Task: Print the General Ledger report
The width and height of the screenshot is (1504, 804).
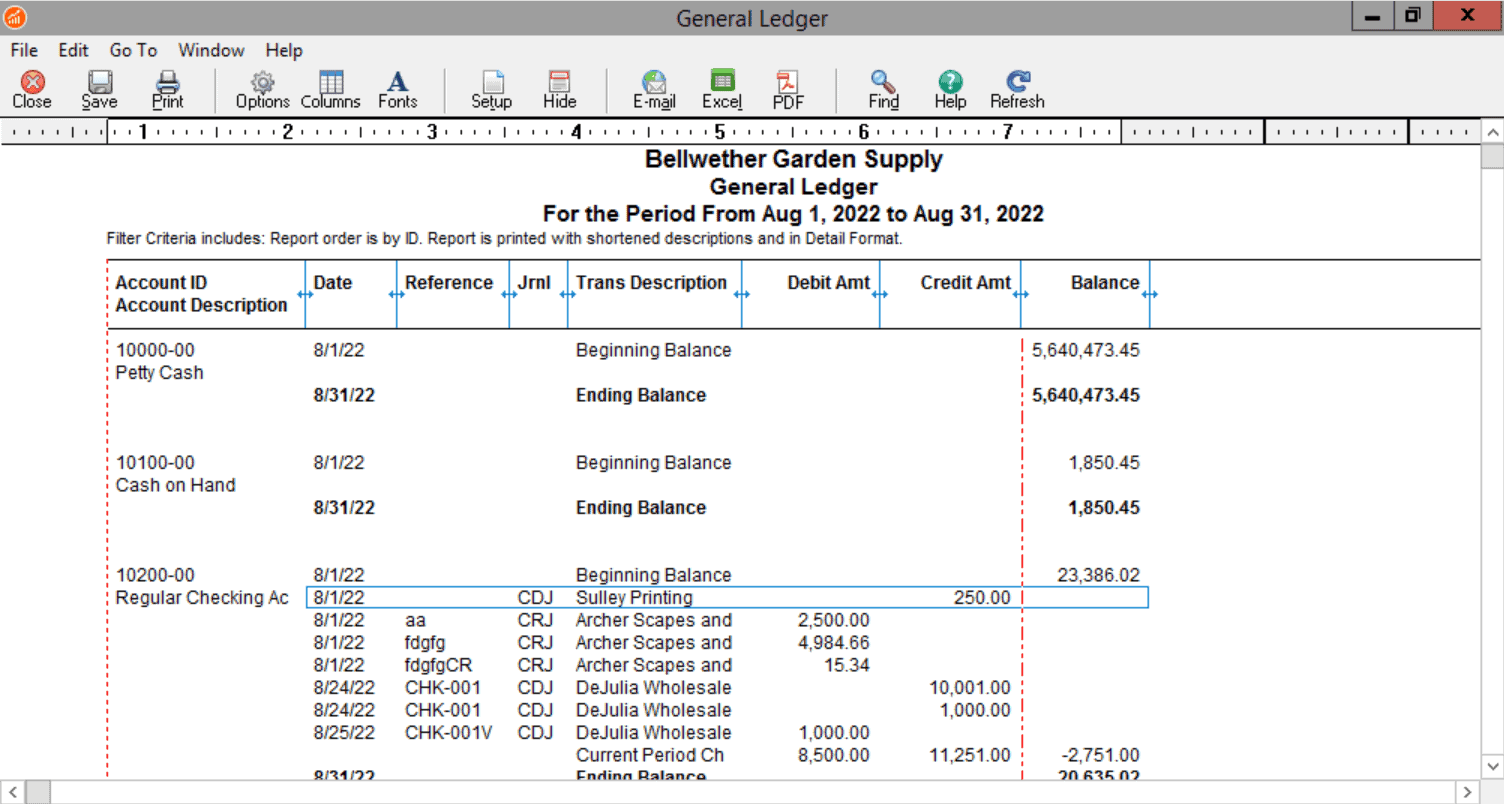Action: tap(168, 89)
